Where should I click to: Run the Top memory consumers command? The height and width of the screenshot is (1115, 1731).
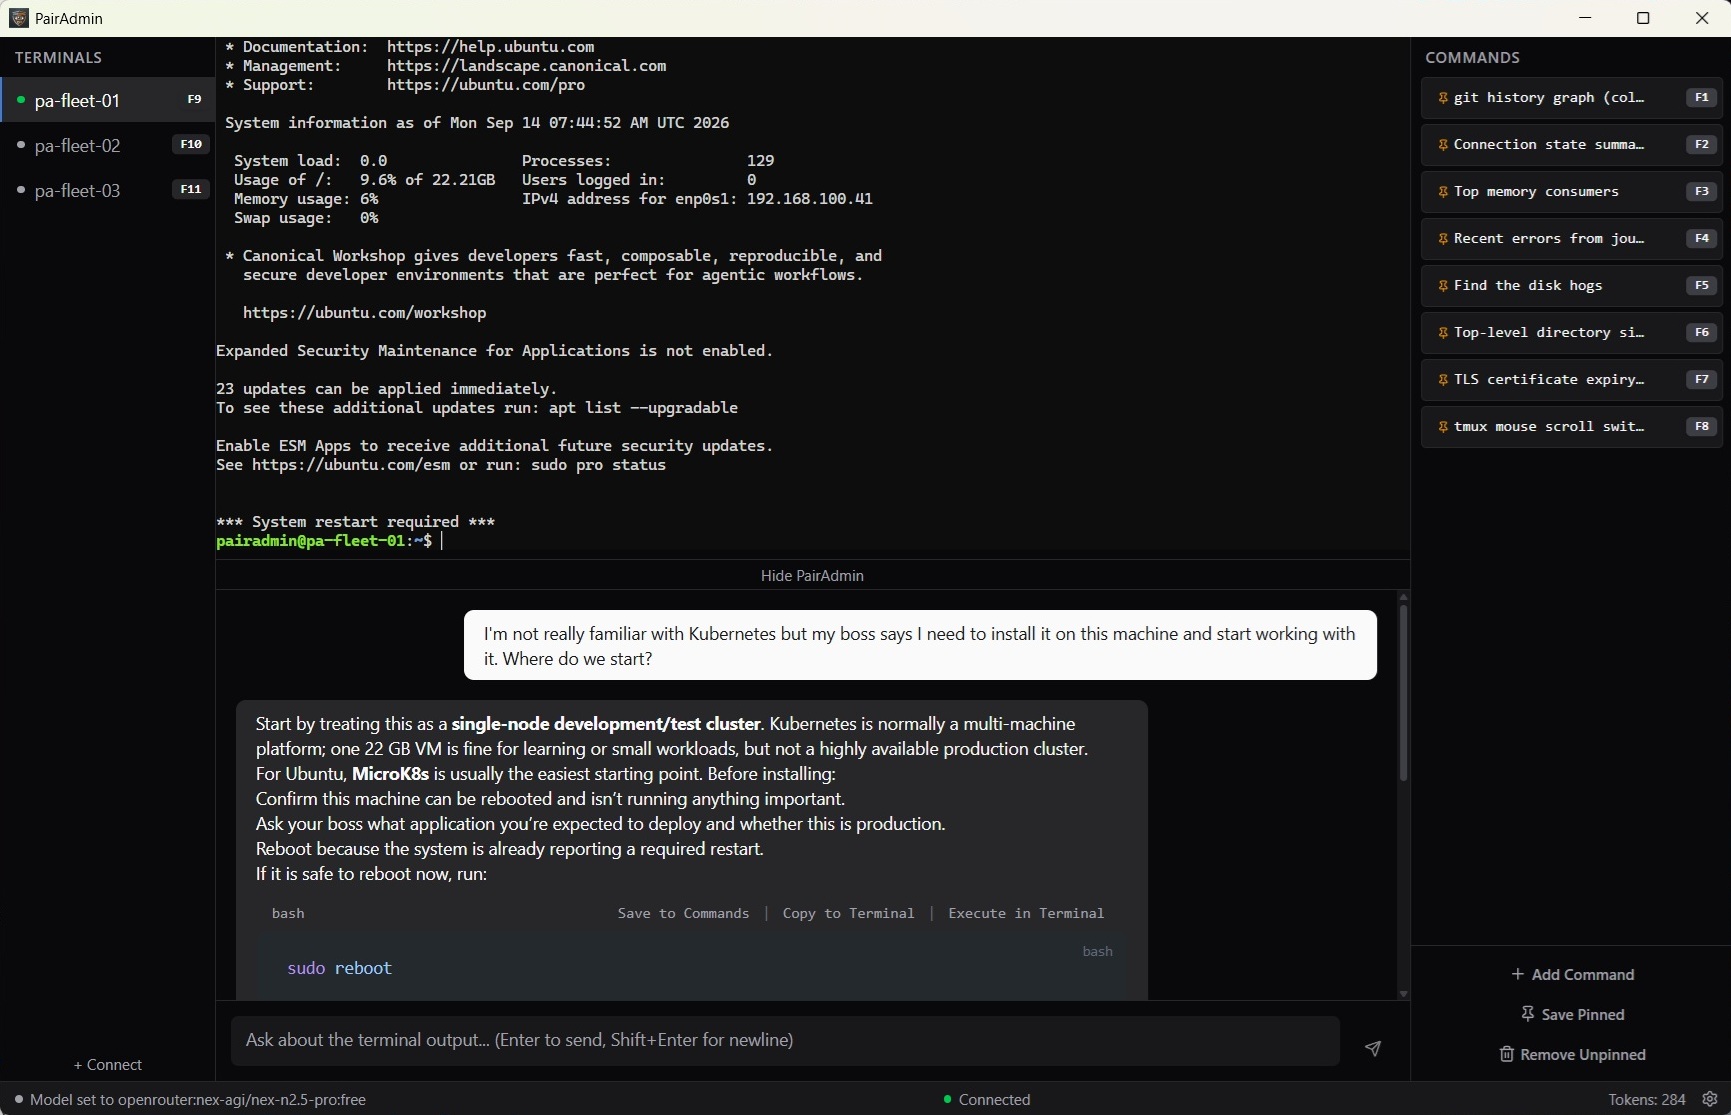[x=1571, y=192]
